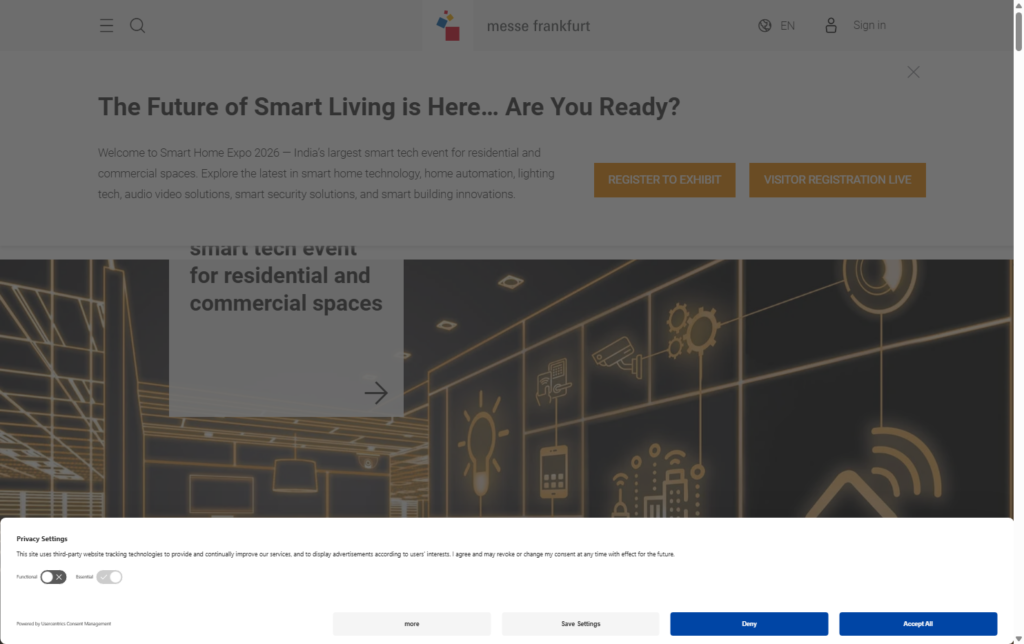Viewport: 1024px width, 644px height.
Task: Click Register to Exhibit button
Action: [664, 180]
